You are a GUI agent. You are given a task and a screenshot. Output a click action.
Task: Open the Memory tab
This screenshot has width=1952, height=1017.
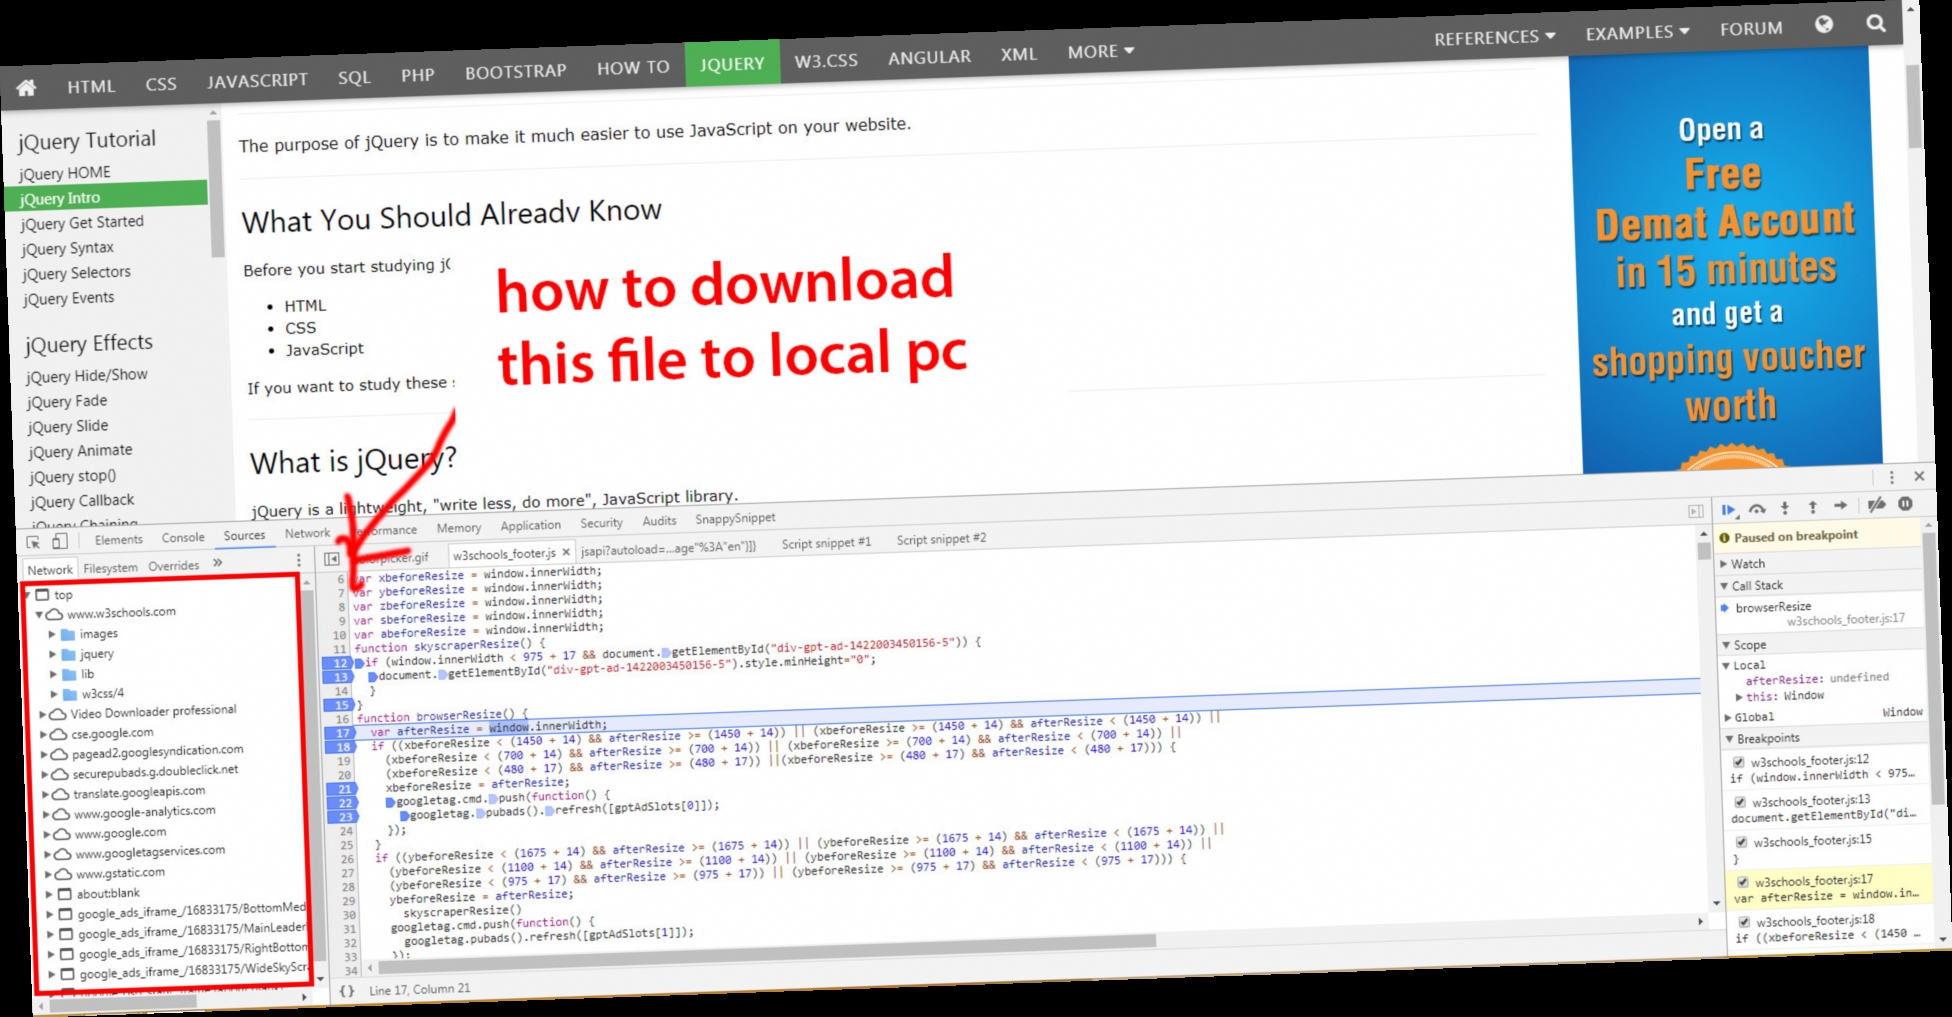click(x=459, y=528)
